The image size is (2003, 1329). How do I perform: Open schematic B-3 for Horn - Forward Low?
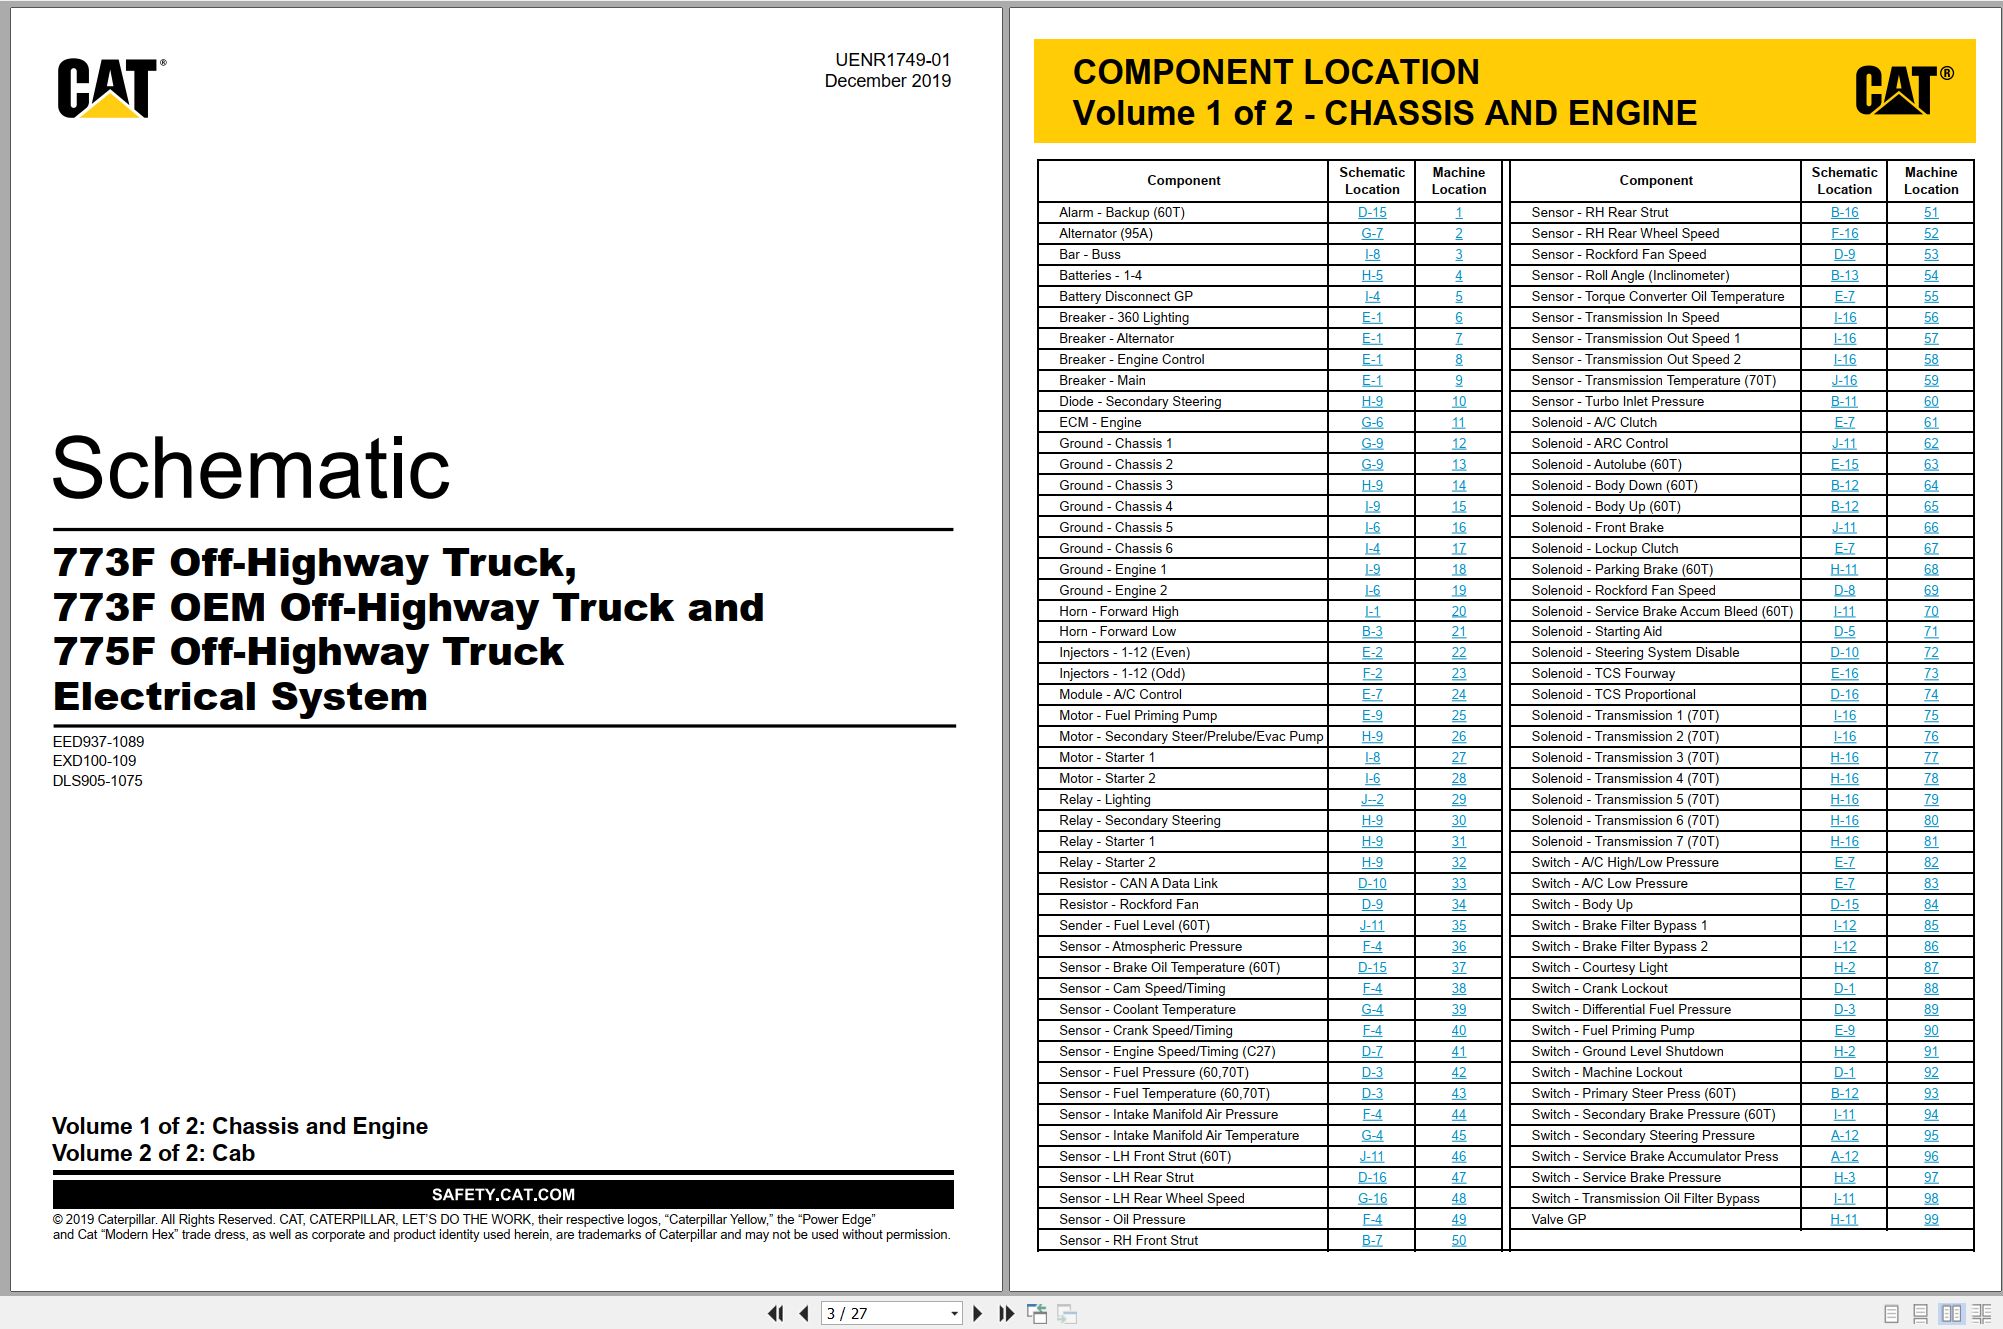click(1371, 632)
